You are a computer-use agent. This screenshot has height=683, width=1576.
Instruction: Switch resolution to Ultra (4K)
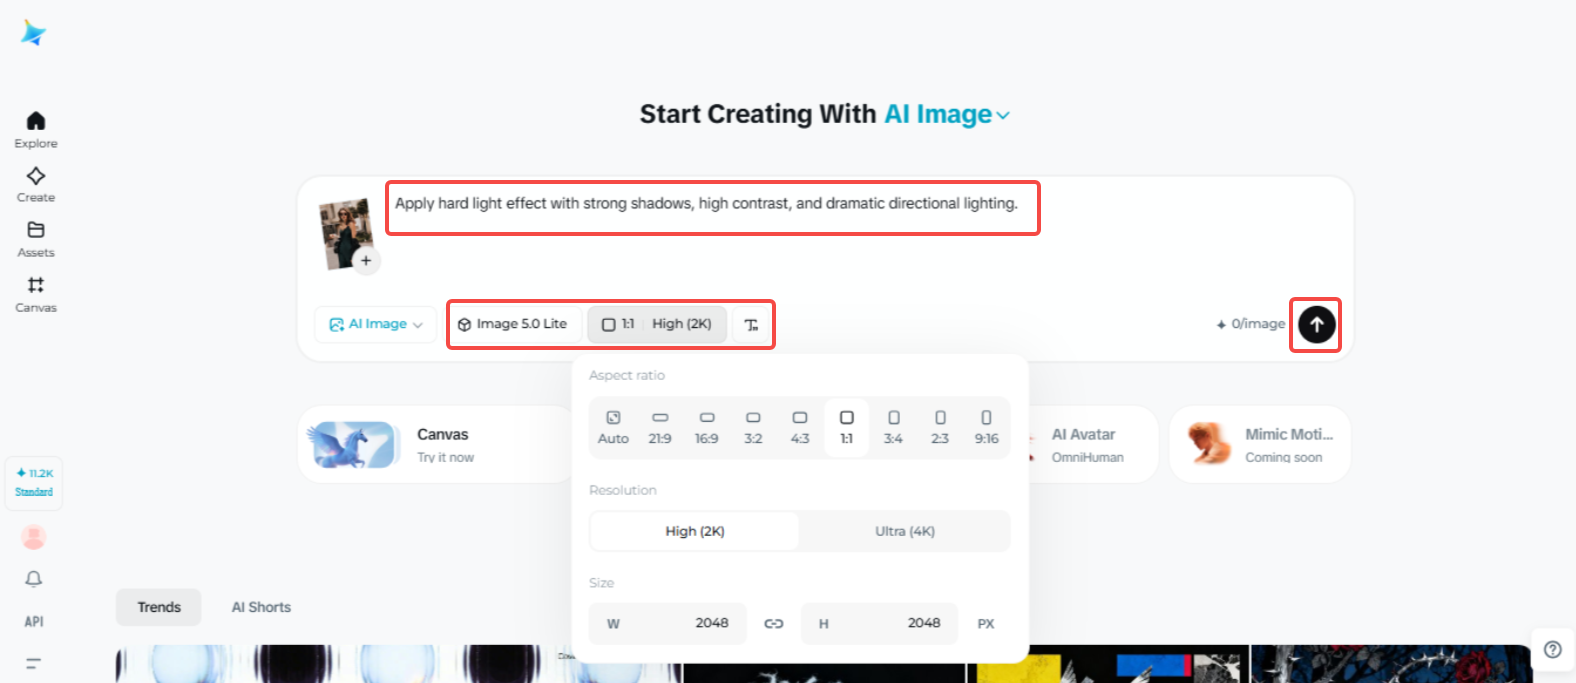pos(903,531)
